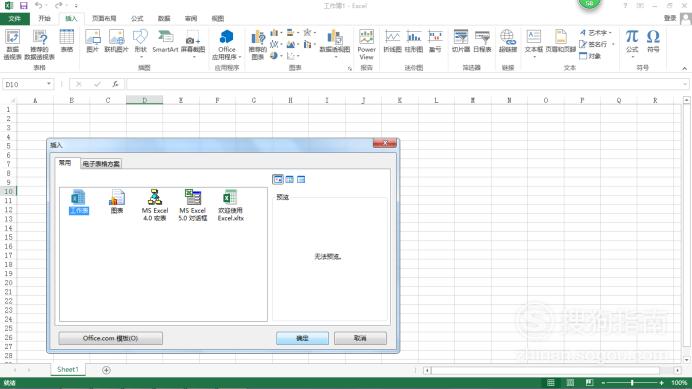Image resolution: width=692 pixels, height=389 pixels.
Task: Collapse the ribbon with the chevron arrow
Action: point(684,68)
